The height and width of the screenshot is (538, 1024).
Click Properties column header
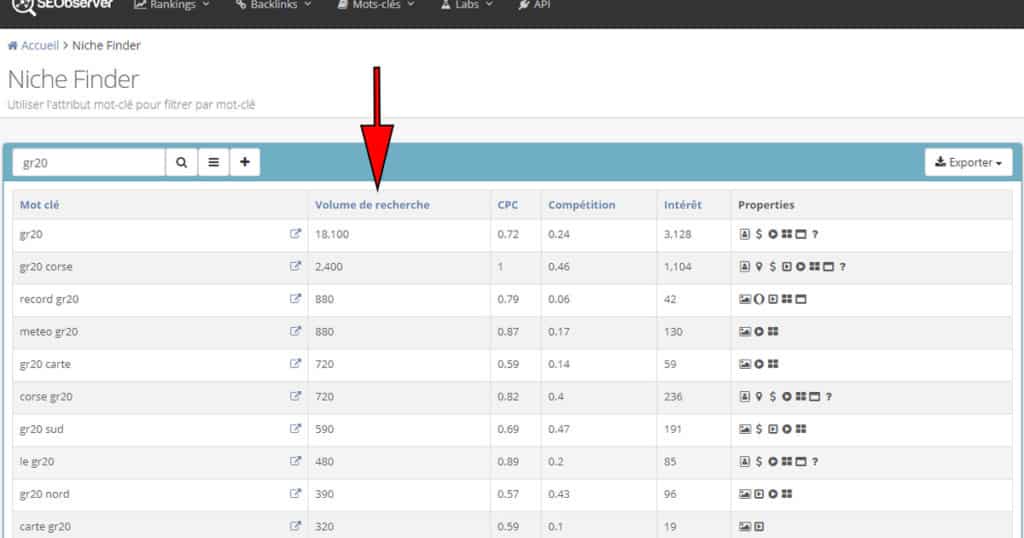coord(766,205)
